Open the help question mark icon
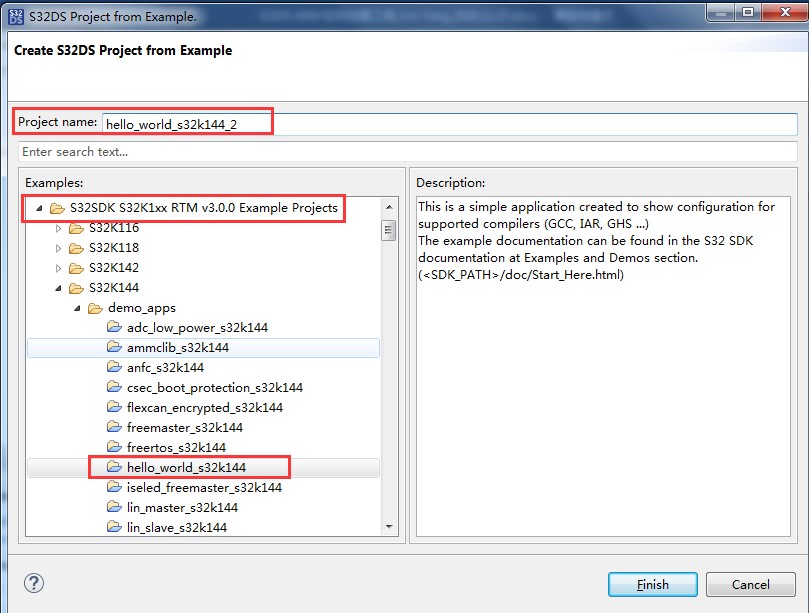 tap(34, 584)
